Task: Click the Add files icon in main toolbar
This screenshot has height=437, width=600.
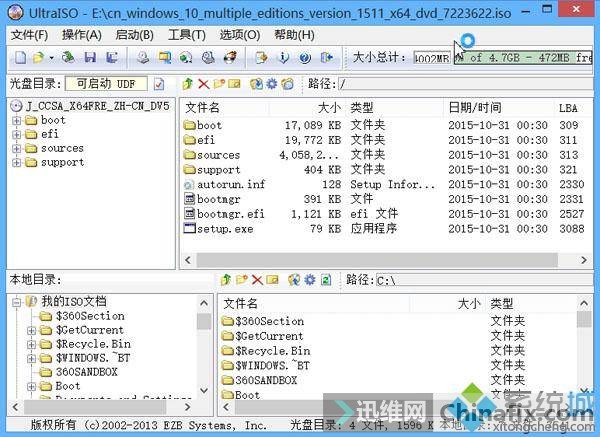Action: (261, 58)
